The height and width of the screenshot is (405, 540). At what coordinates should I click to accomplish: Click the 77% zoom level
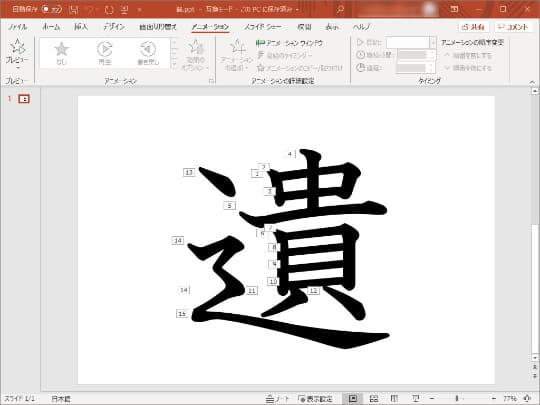pyautogui.click(x=509, y=399)
